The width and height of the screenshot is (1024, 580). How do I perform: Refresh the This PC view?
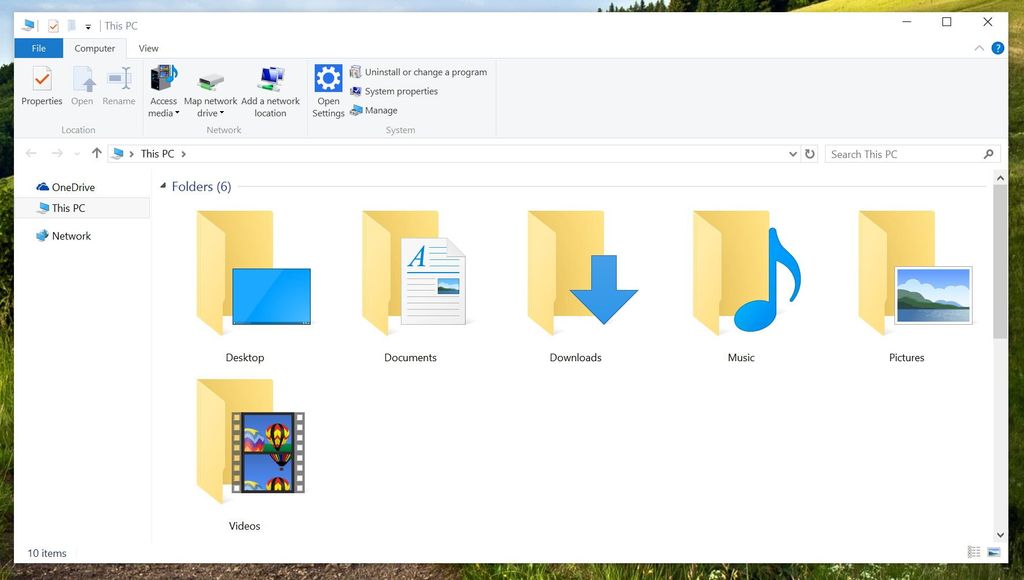coord(810,153)
